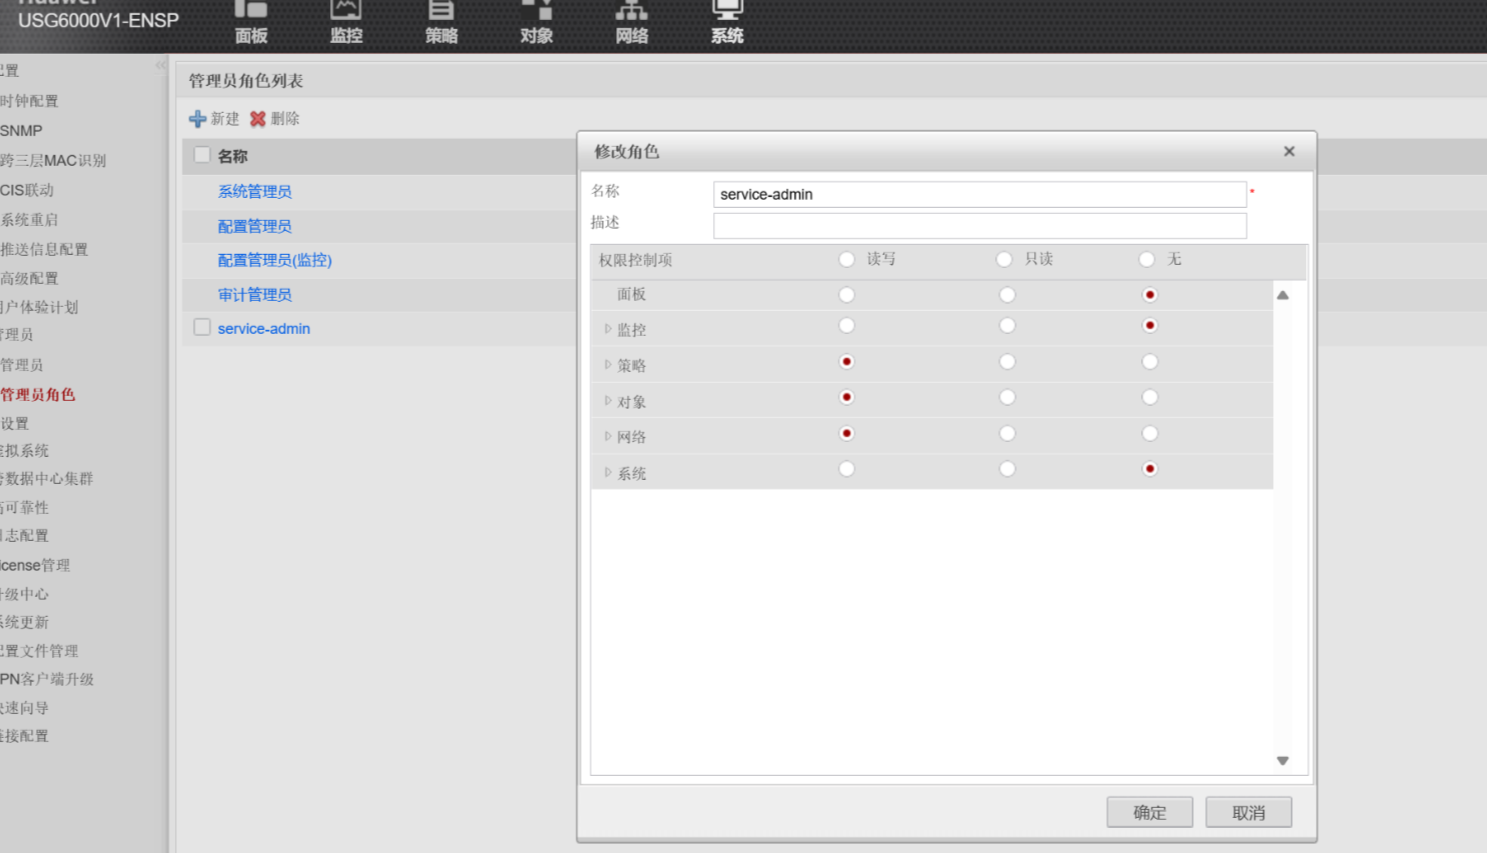Open 数据中心集群 in the sidebar
Image resolution: width=1487 pixels, height=853 pixels.
[x=47, y=479]
